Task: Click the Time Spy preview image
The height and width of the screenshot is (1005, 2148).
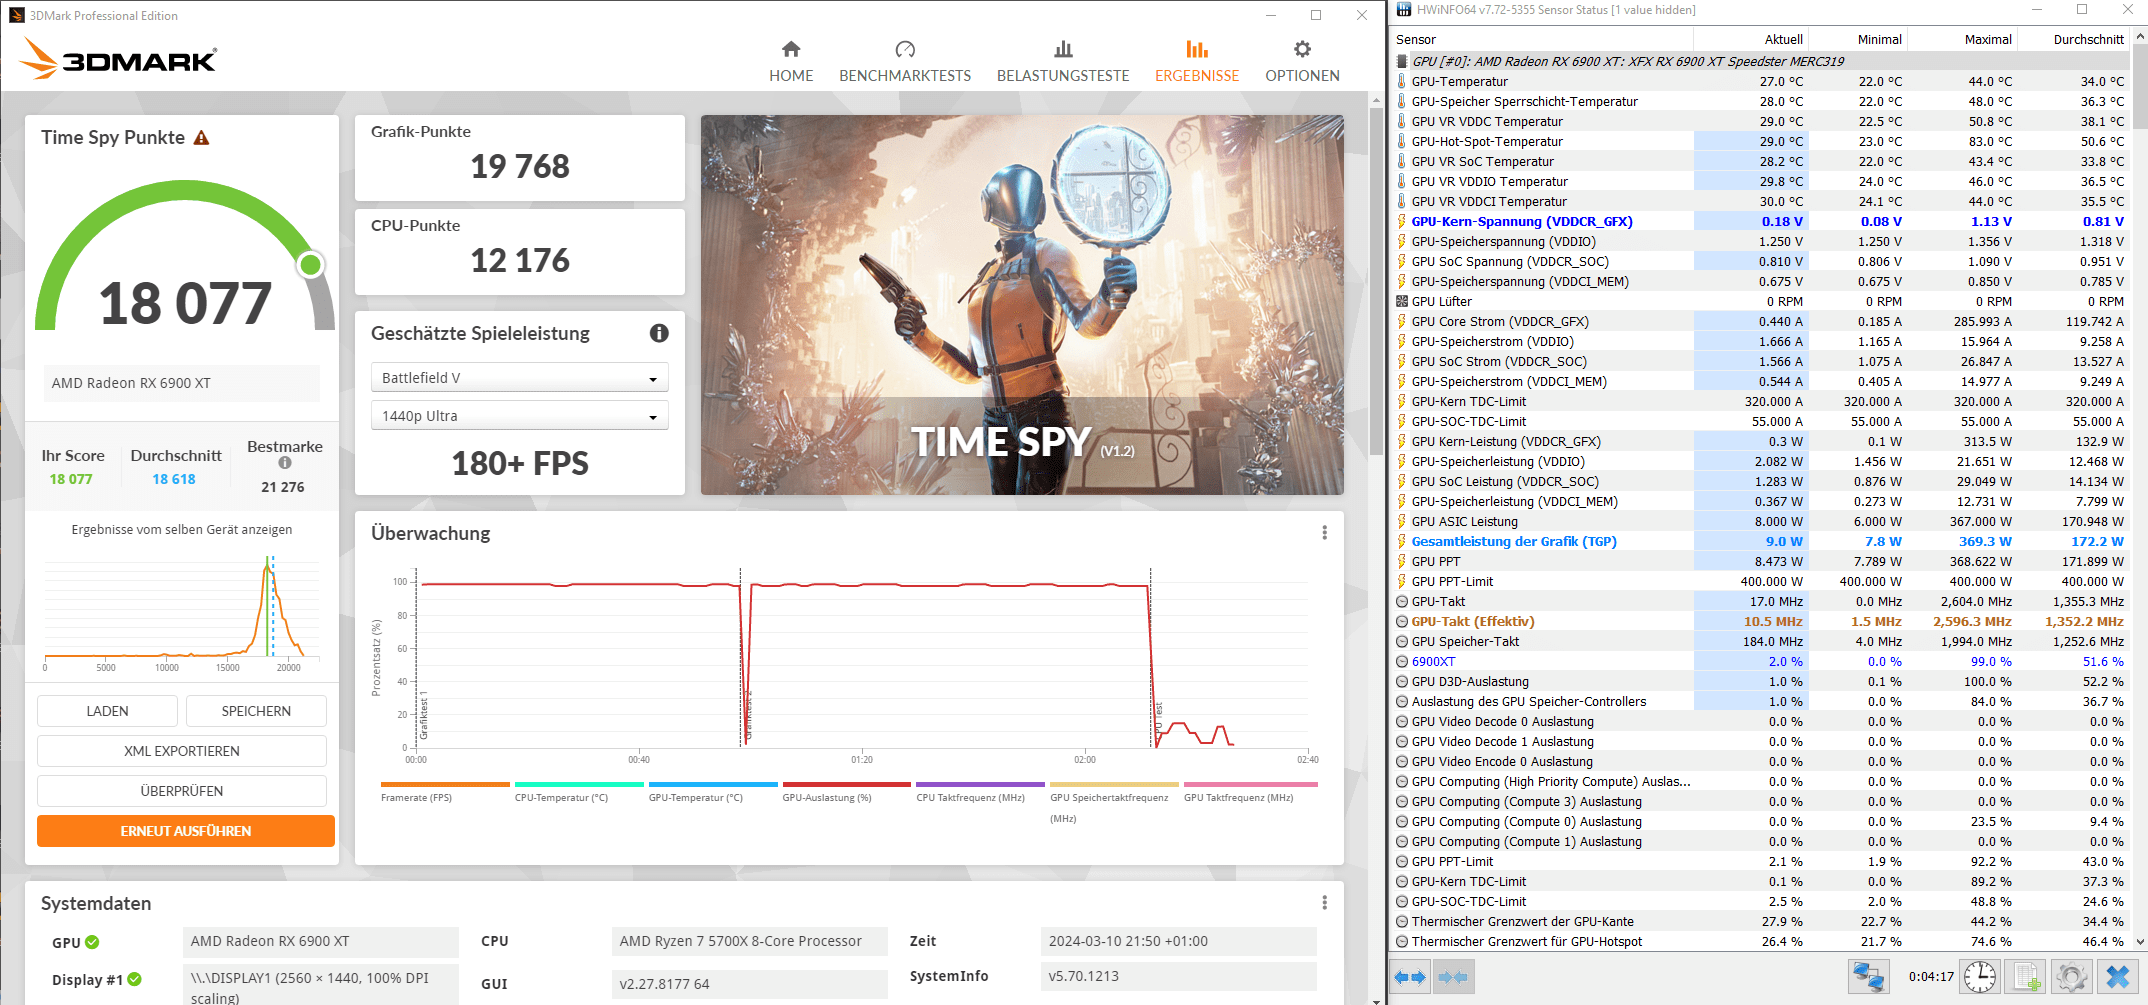Action: pos(1022,305)
